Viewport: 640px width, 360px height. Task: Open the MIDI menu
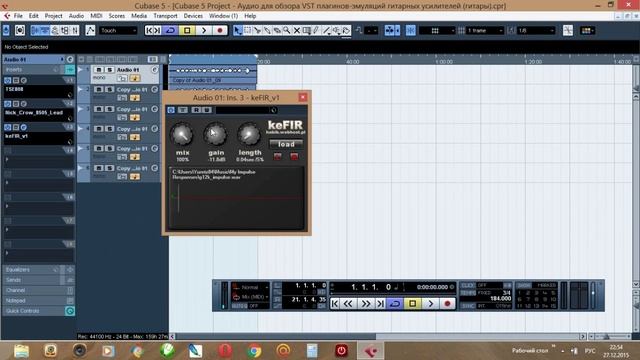(96, 16)
